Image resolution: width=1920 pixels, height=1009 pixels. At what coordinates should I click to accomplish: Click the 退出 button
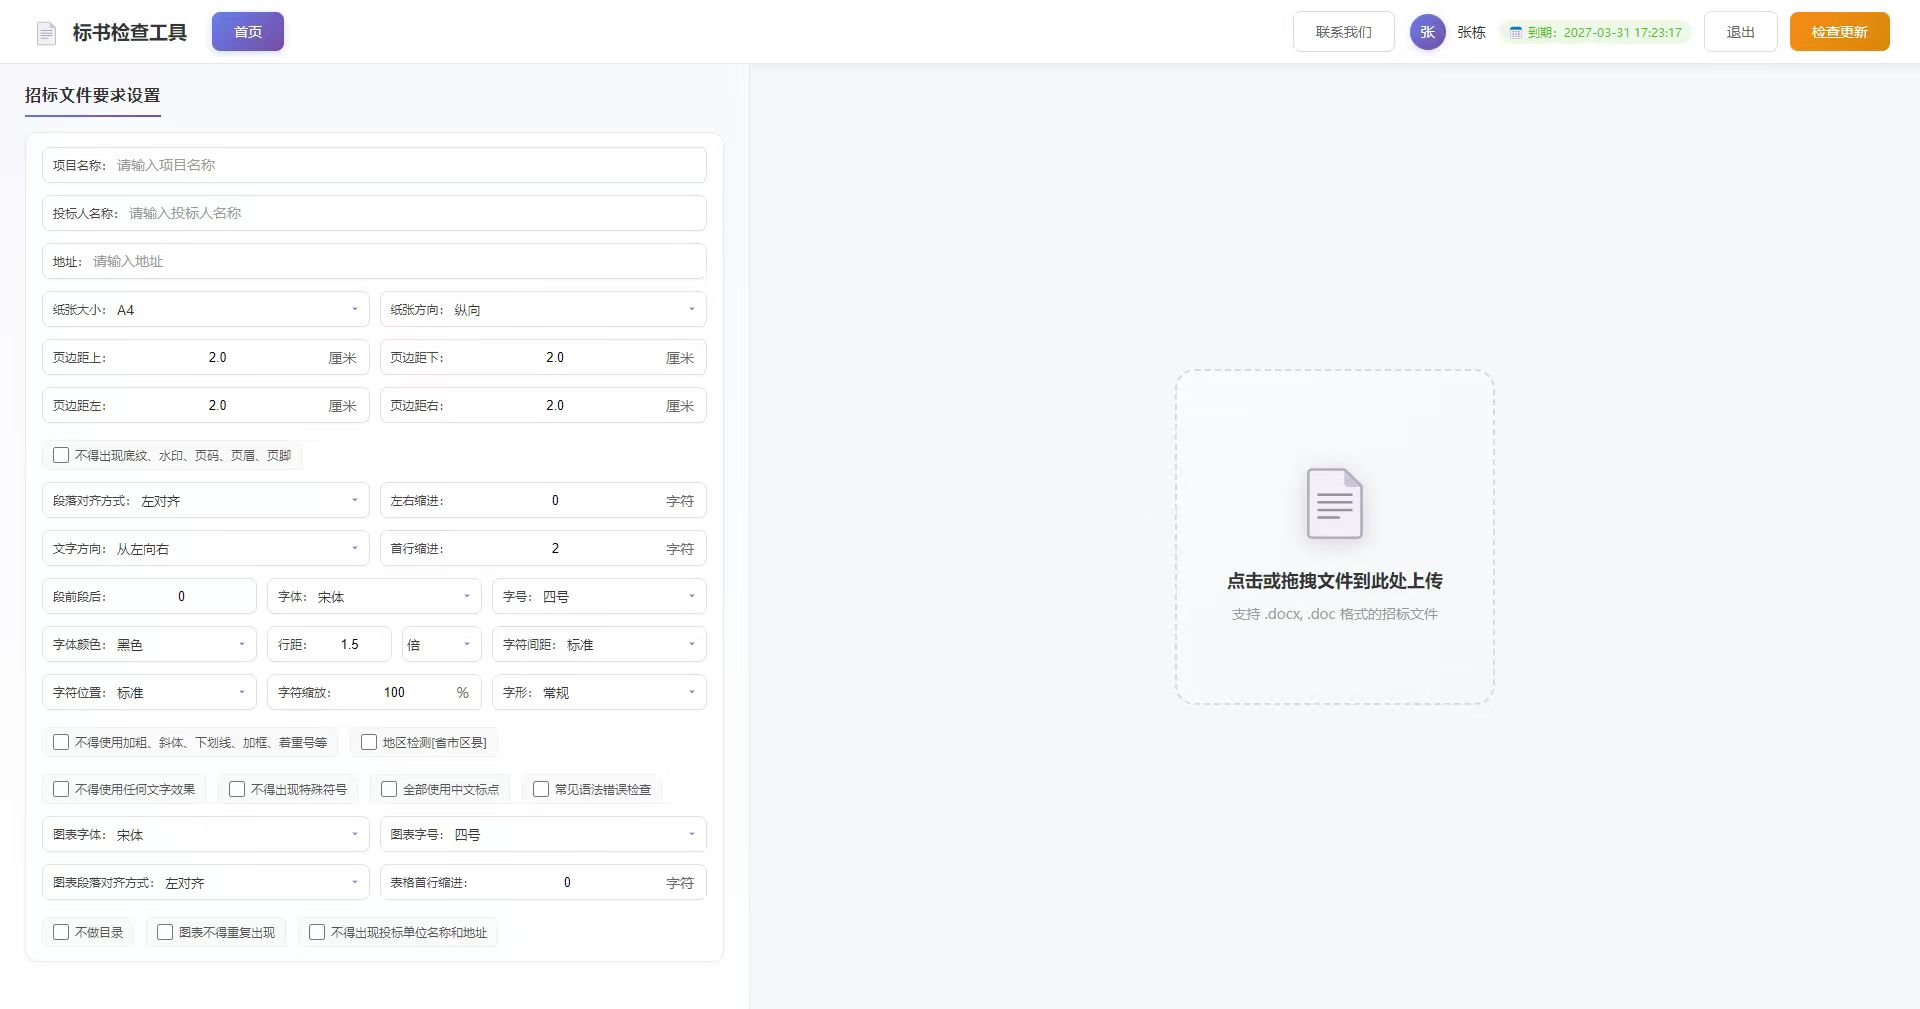(1740, 32)
